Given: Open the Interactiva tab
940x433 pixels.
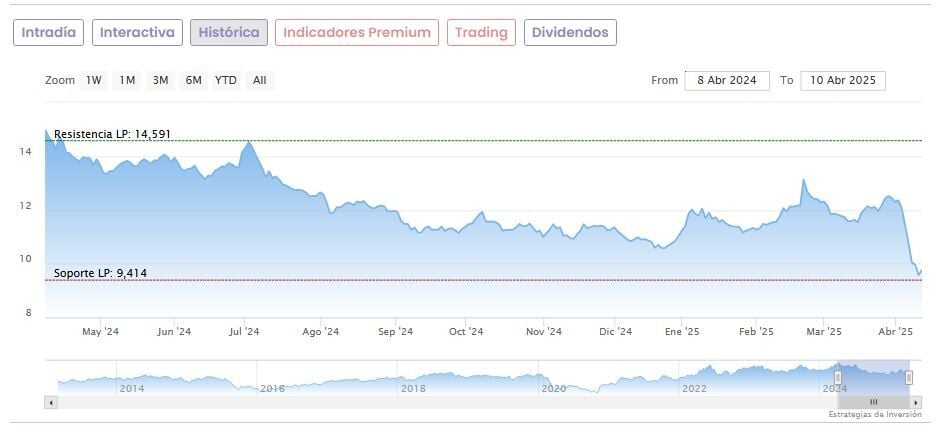Looking at the screenshot, I should click(138, 33).
